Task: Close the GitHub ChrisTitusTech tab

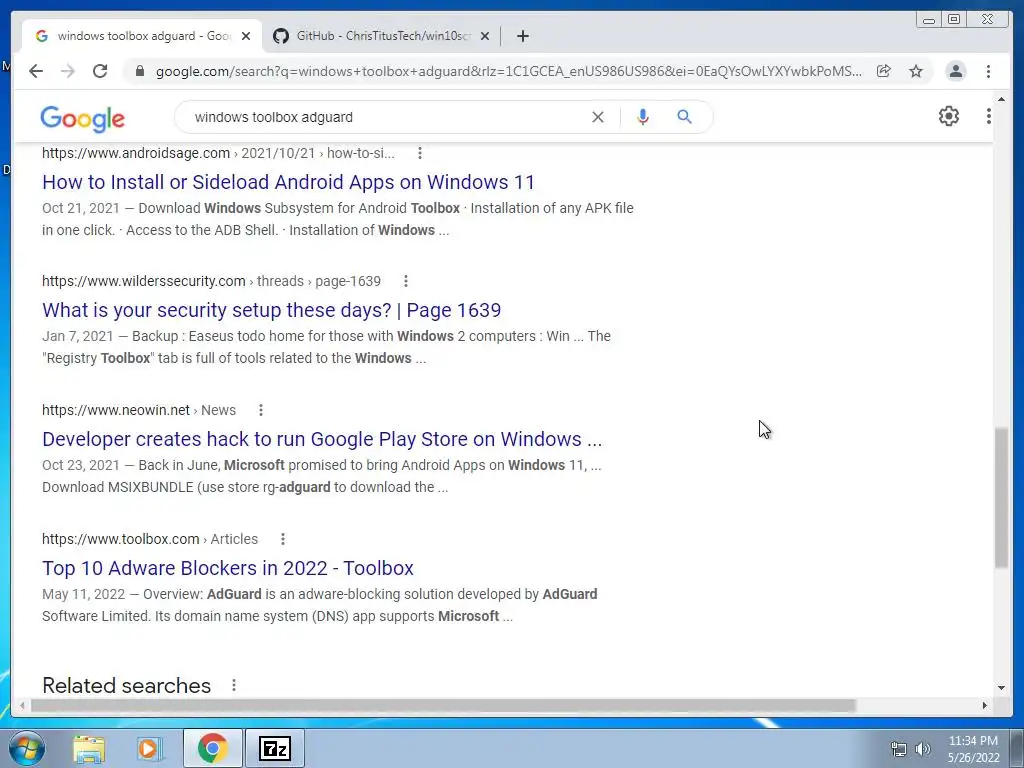Action: point(485,36)
